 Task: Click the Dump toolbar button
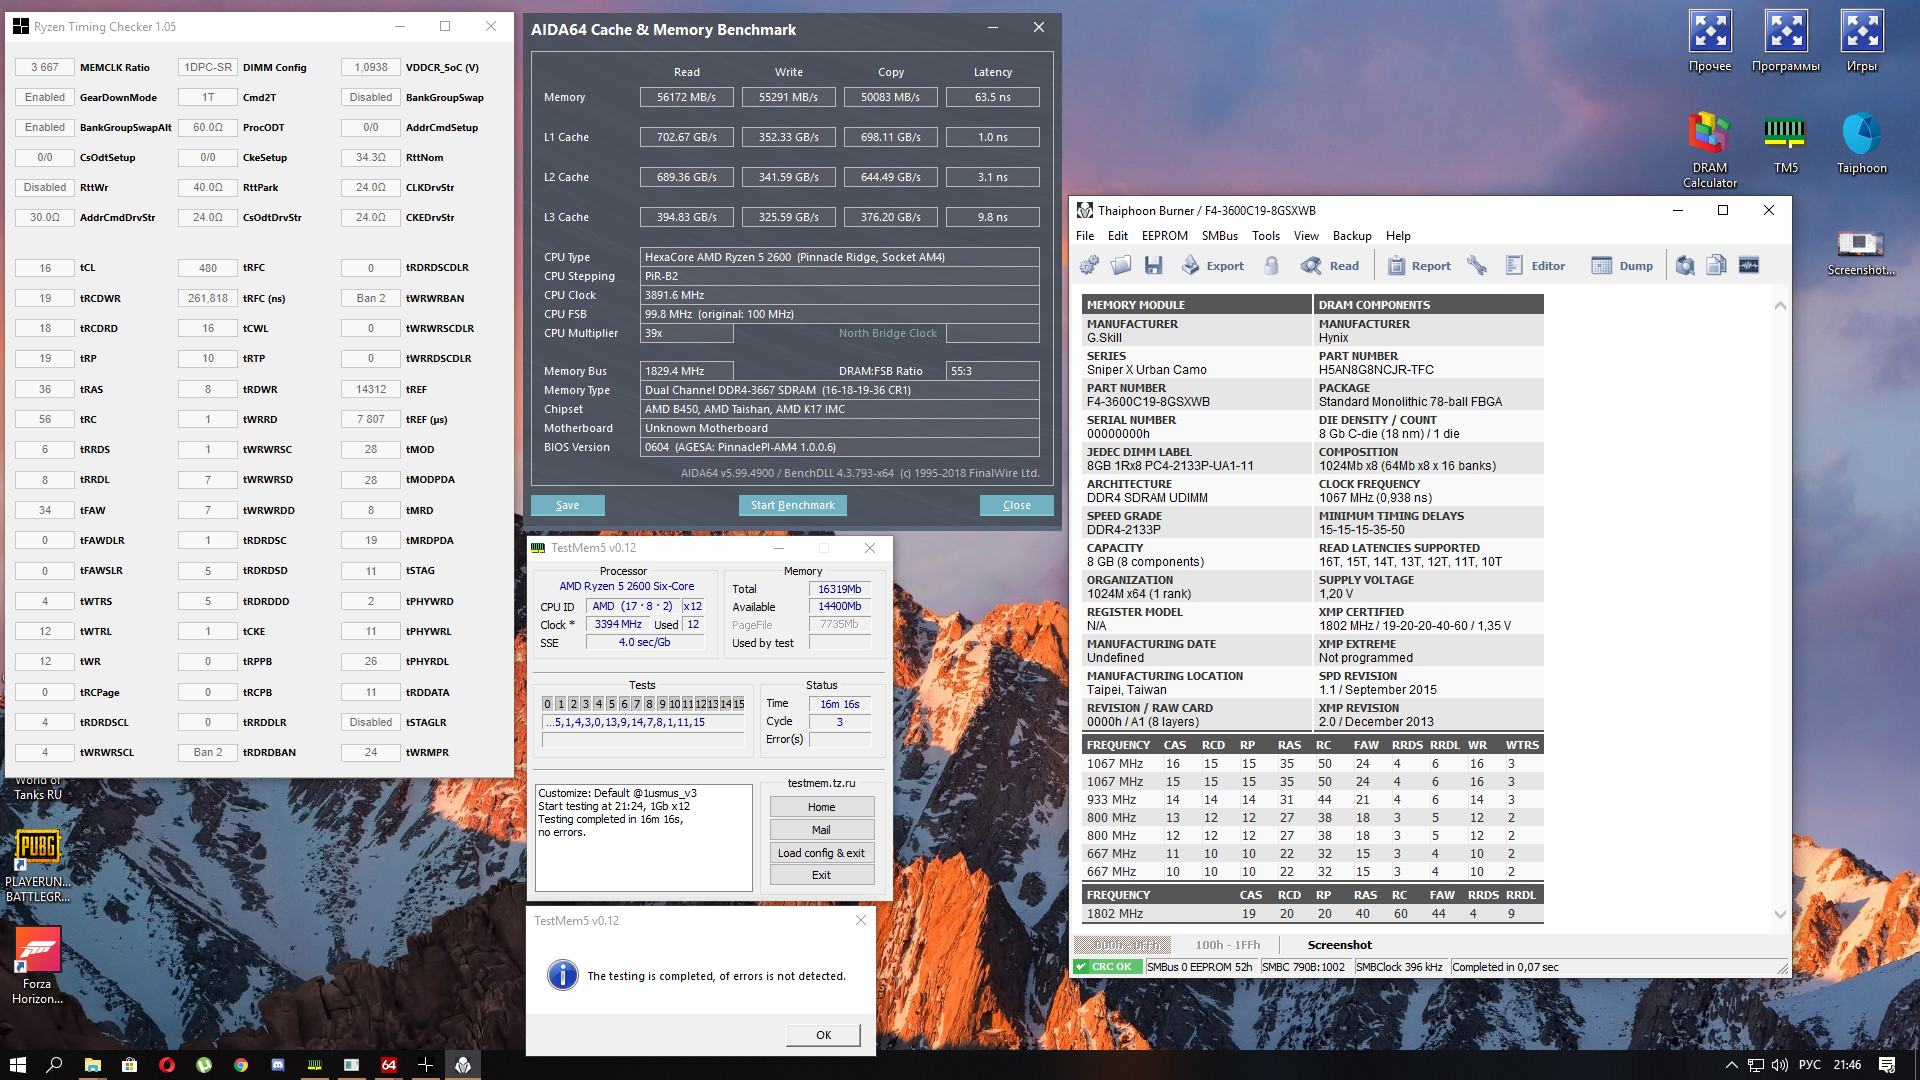coord(1622,266)
